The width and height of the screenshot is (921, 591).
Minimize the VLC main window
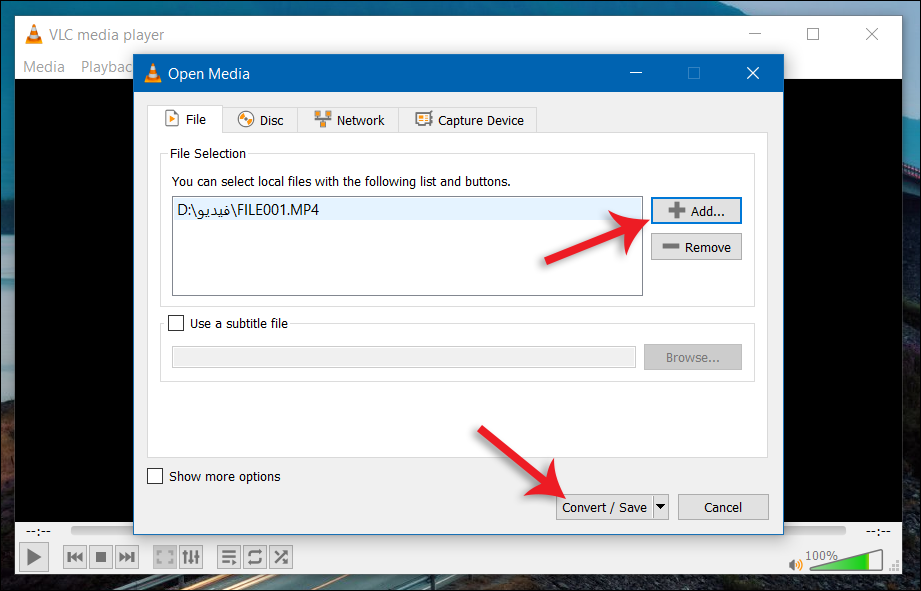point(755,34)
